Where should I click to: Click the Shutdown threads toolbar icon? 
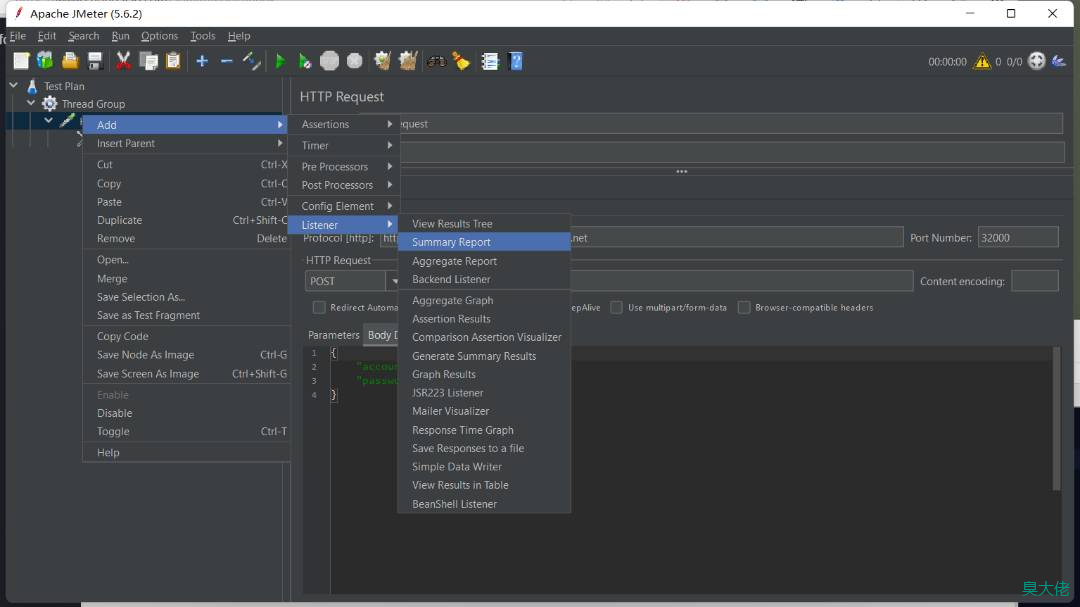click(355, 61)
